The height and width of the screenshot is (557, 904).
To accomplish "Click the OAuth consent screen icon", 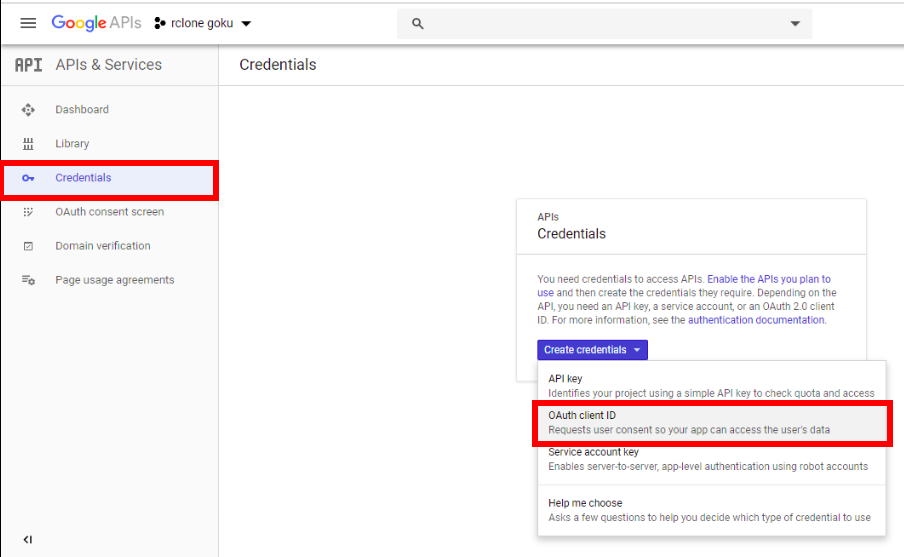I will pos(28,212).
